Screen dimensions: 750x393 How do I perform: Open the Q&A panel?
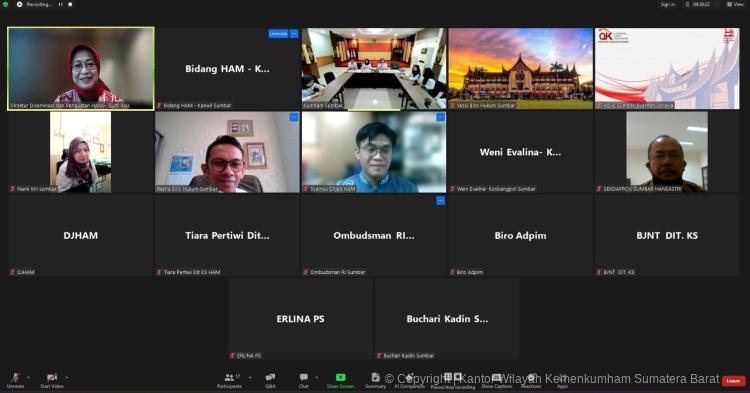tap(270, 380)
